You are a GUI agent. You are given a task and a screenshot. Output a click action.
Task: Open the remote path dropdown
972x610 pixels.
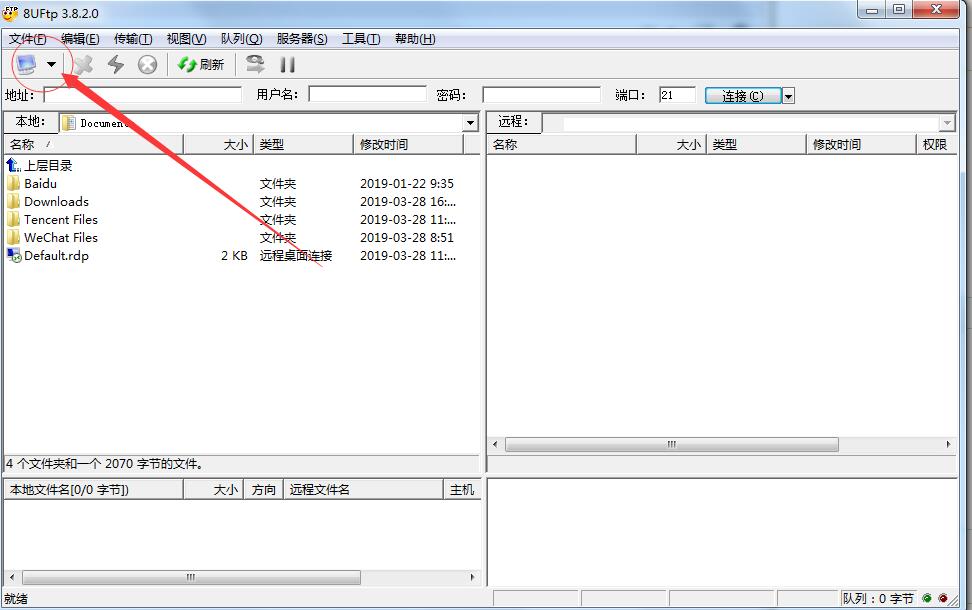coord(947,123)
